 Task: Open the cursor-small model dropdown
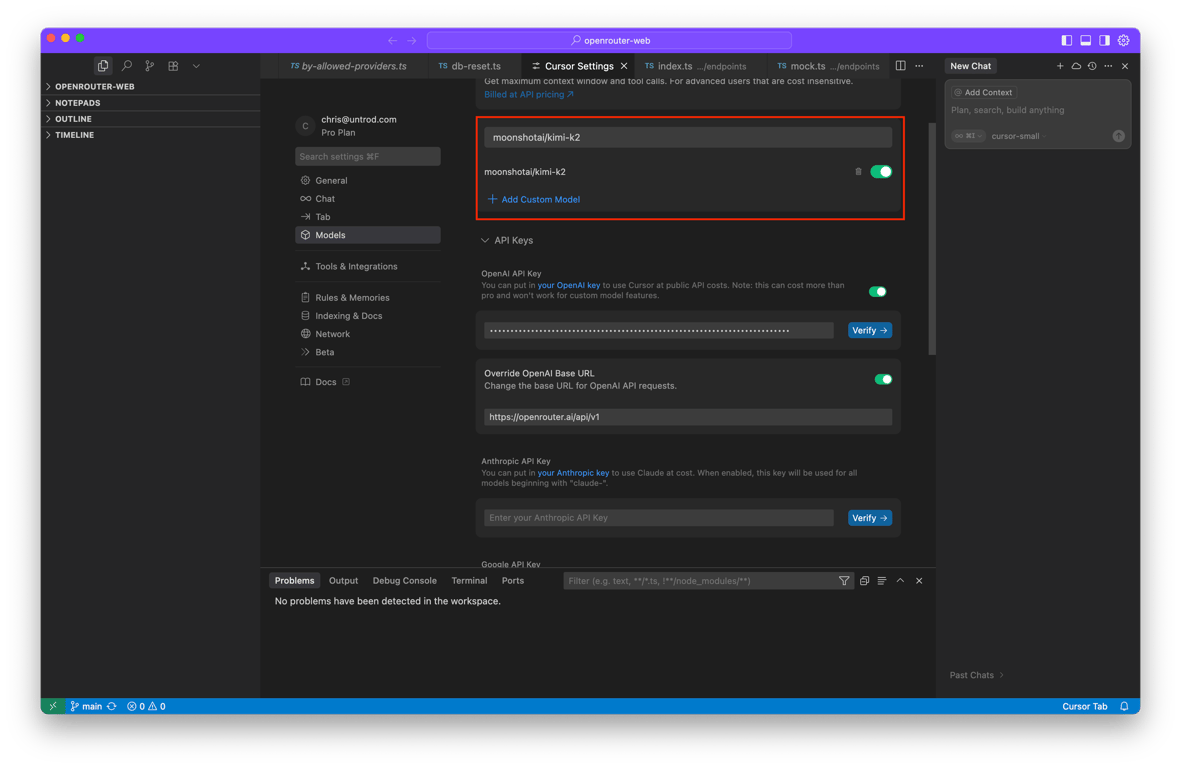[1015, 136]
